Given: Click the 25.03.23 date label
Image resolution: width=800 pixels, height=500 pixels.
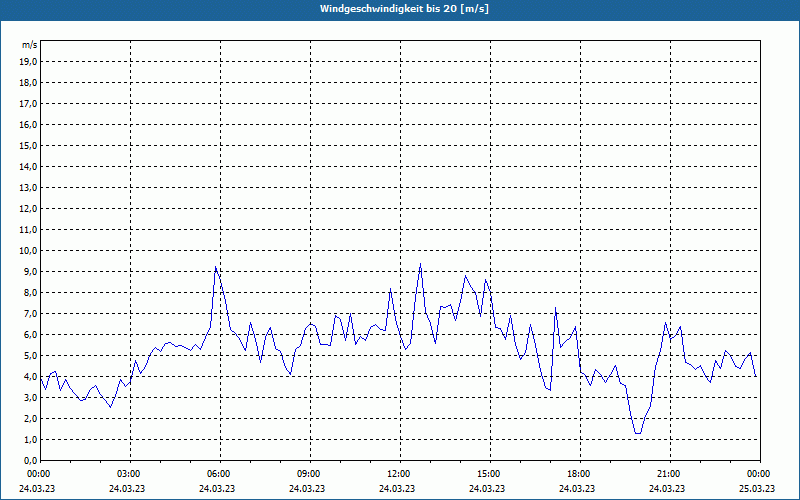Looking at the screenshot, I should 757,488.
